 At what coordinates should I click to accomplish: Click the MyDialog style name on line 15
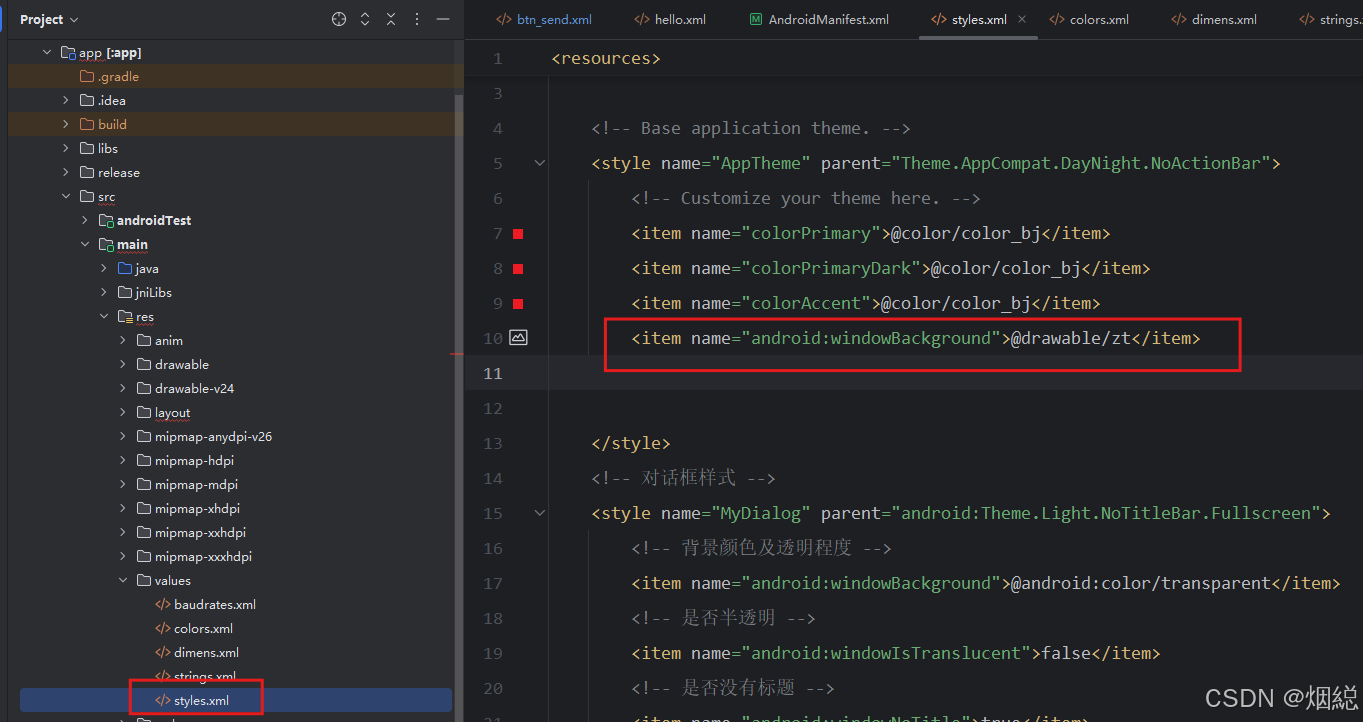click(760, 513)
